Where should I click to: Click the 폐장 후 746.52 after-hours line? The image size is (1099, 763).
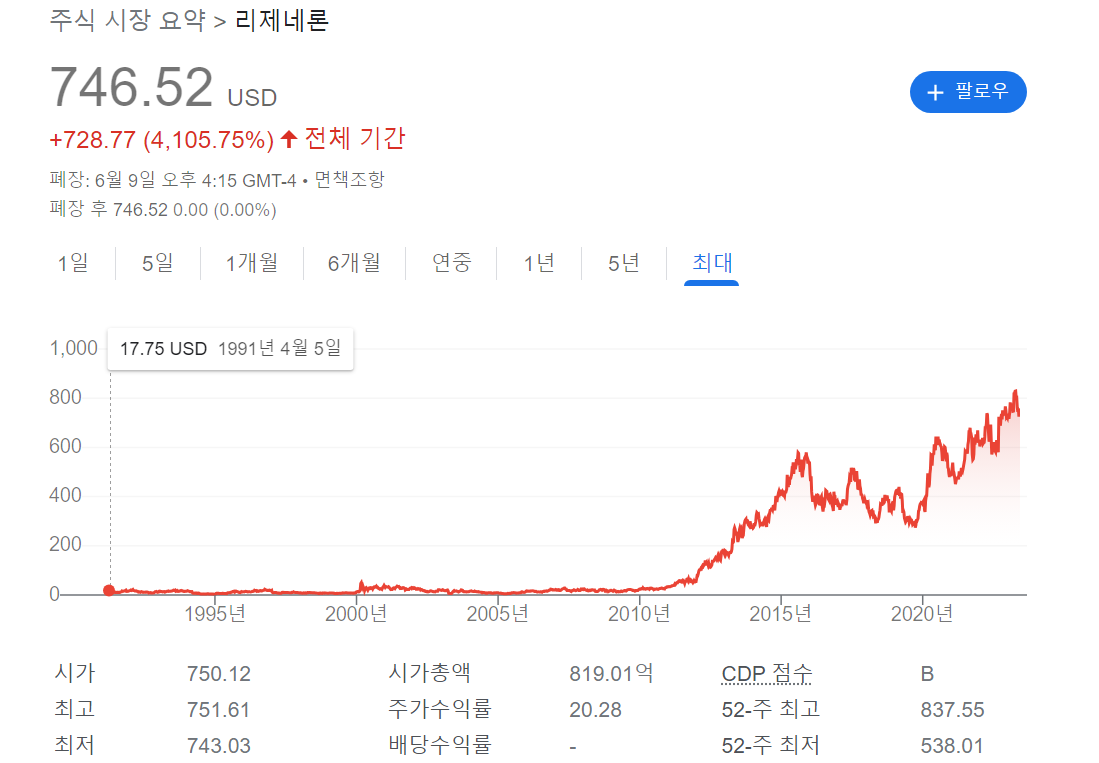point(163,209)
